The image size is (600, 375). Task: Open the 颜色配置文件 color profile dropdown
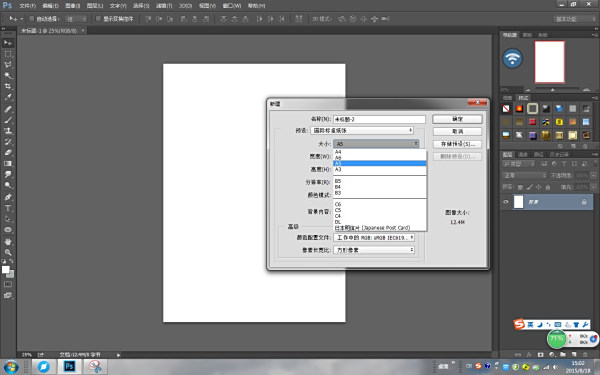point(374,238)
